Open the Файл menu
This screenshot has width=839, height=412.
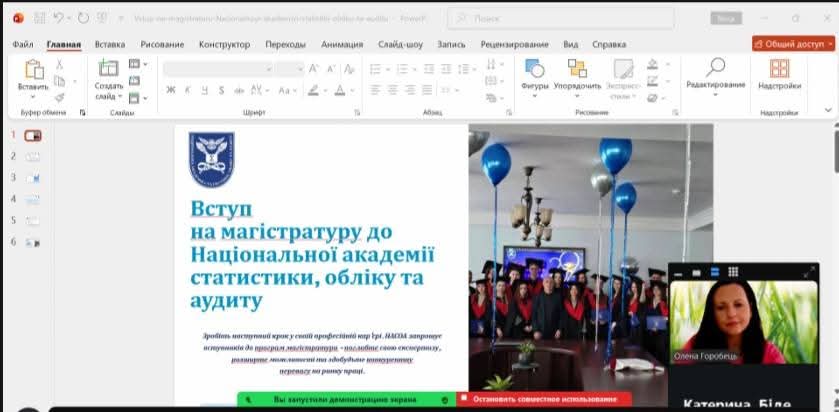23,44
